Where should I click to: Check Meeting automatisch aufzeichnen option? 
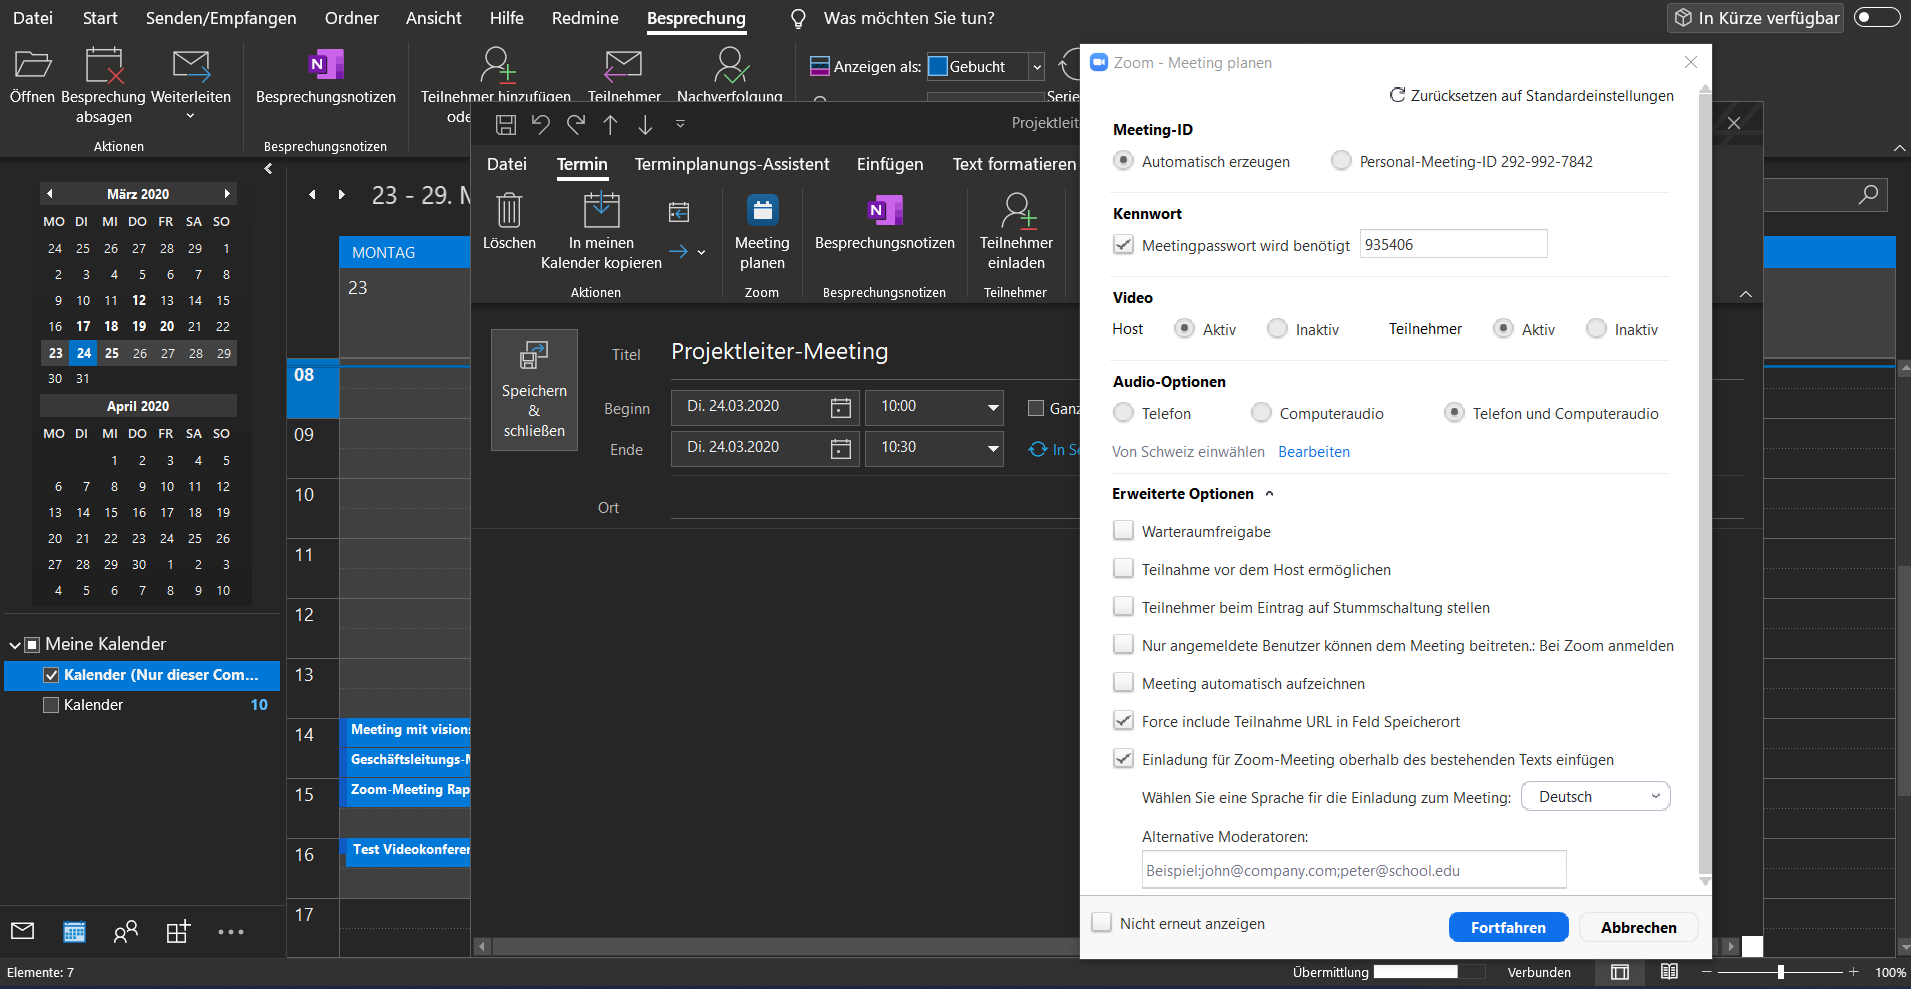pyautogui.click(x=1124, y=683)
